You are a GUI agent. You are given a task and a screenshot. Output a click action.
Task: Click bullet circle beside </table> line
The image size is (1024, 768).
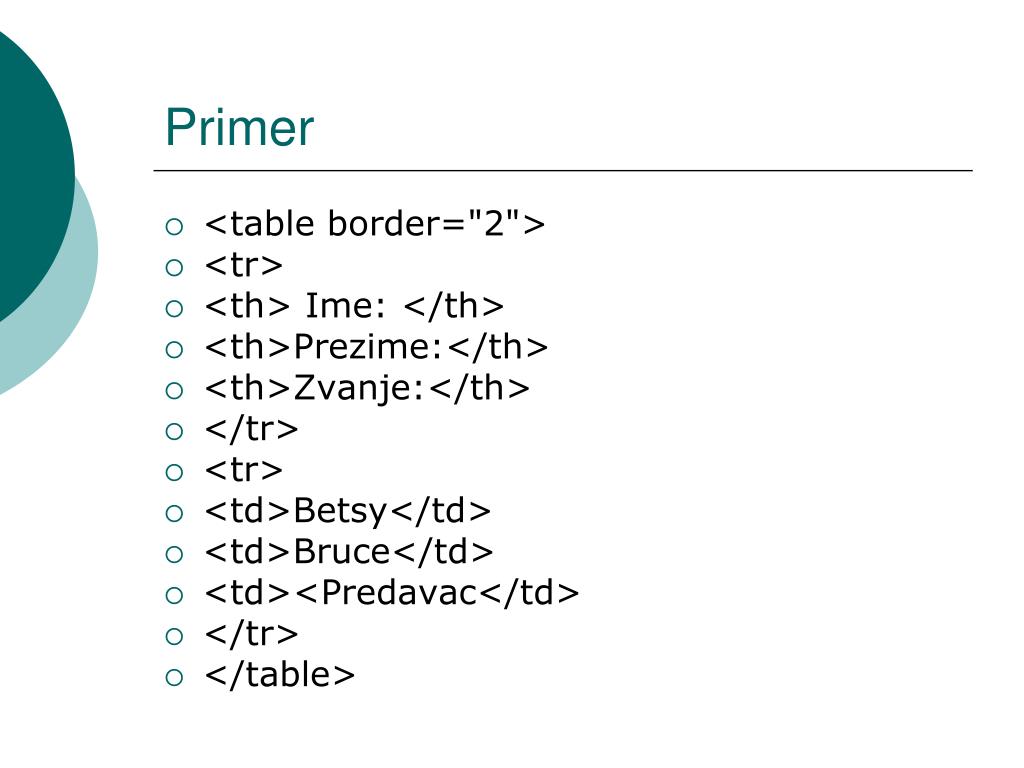pos(174,677)
